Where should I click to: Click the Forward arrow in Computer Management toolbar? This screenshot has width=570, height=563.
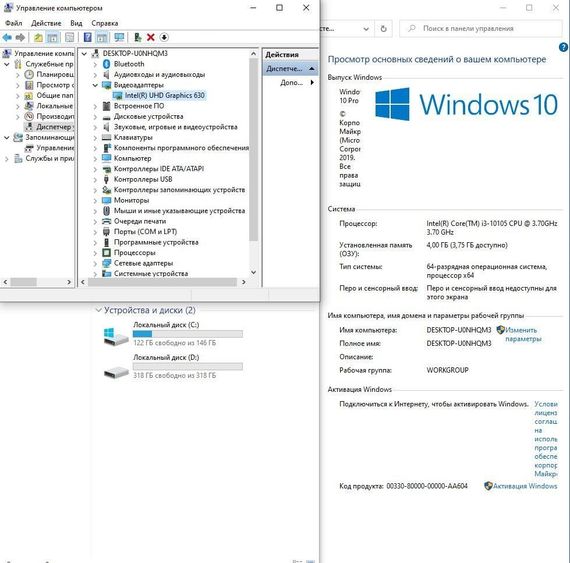(x=20, y=37)
